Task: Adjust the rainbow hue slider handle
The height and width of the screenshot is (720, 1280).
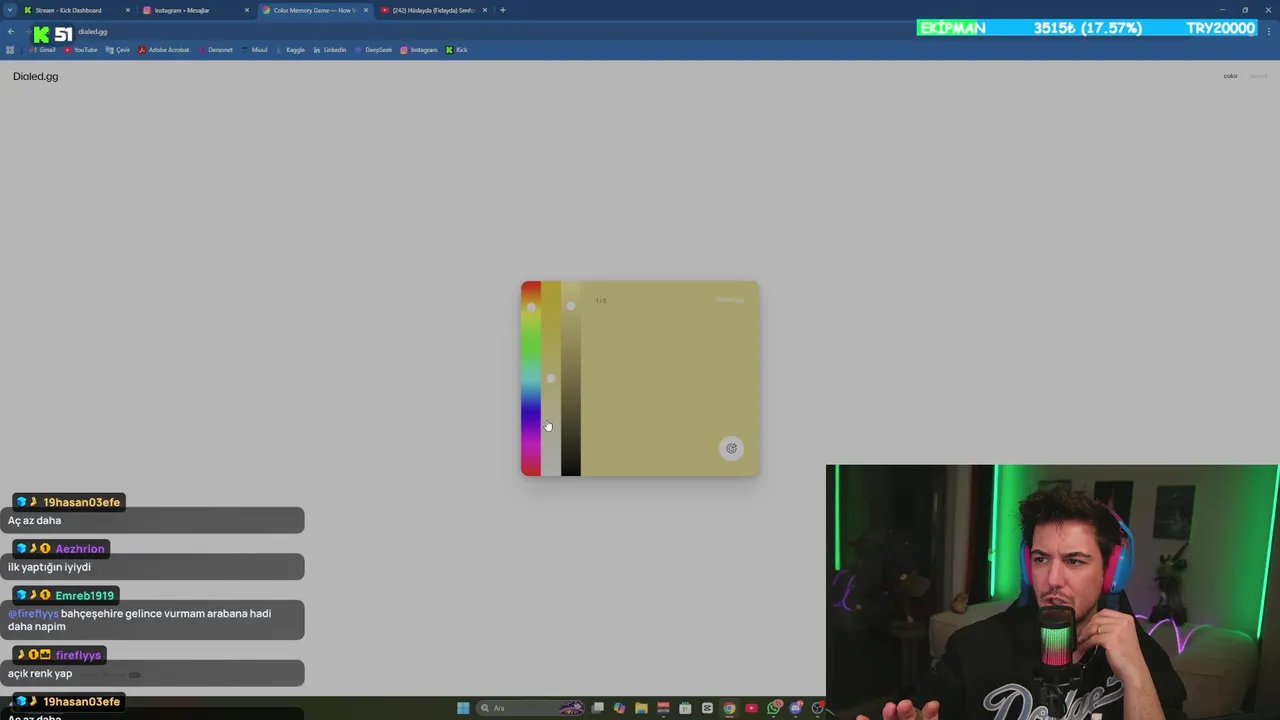Action: (x=531, y=307)
